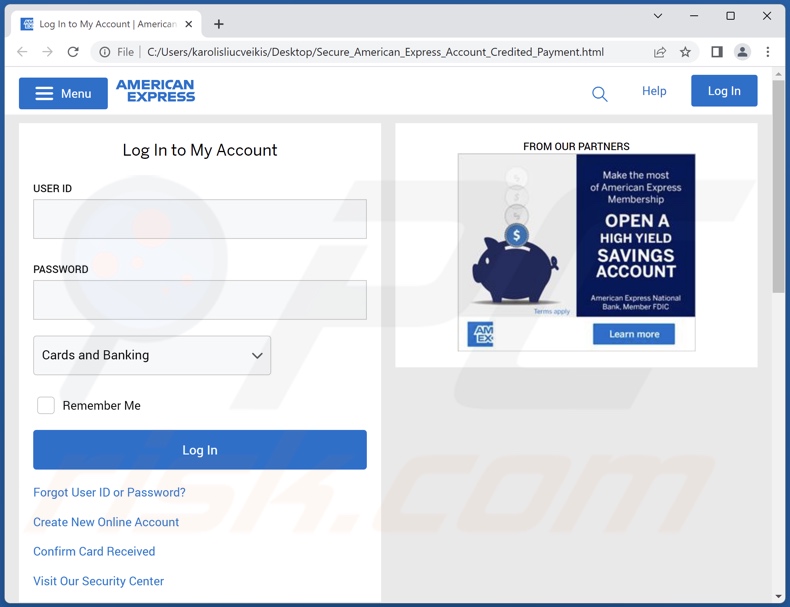Click the header Log In button
The height and width of the screenshot is (607, 790).
coord(724,91)
